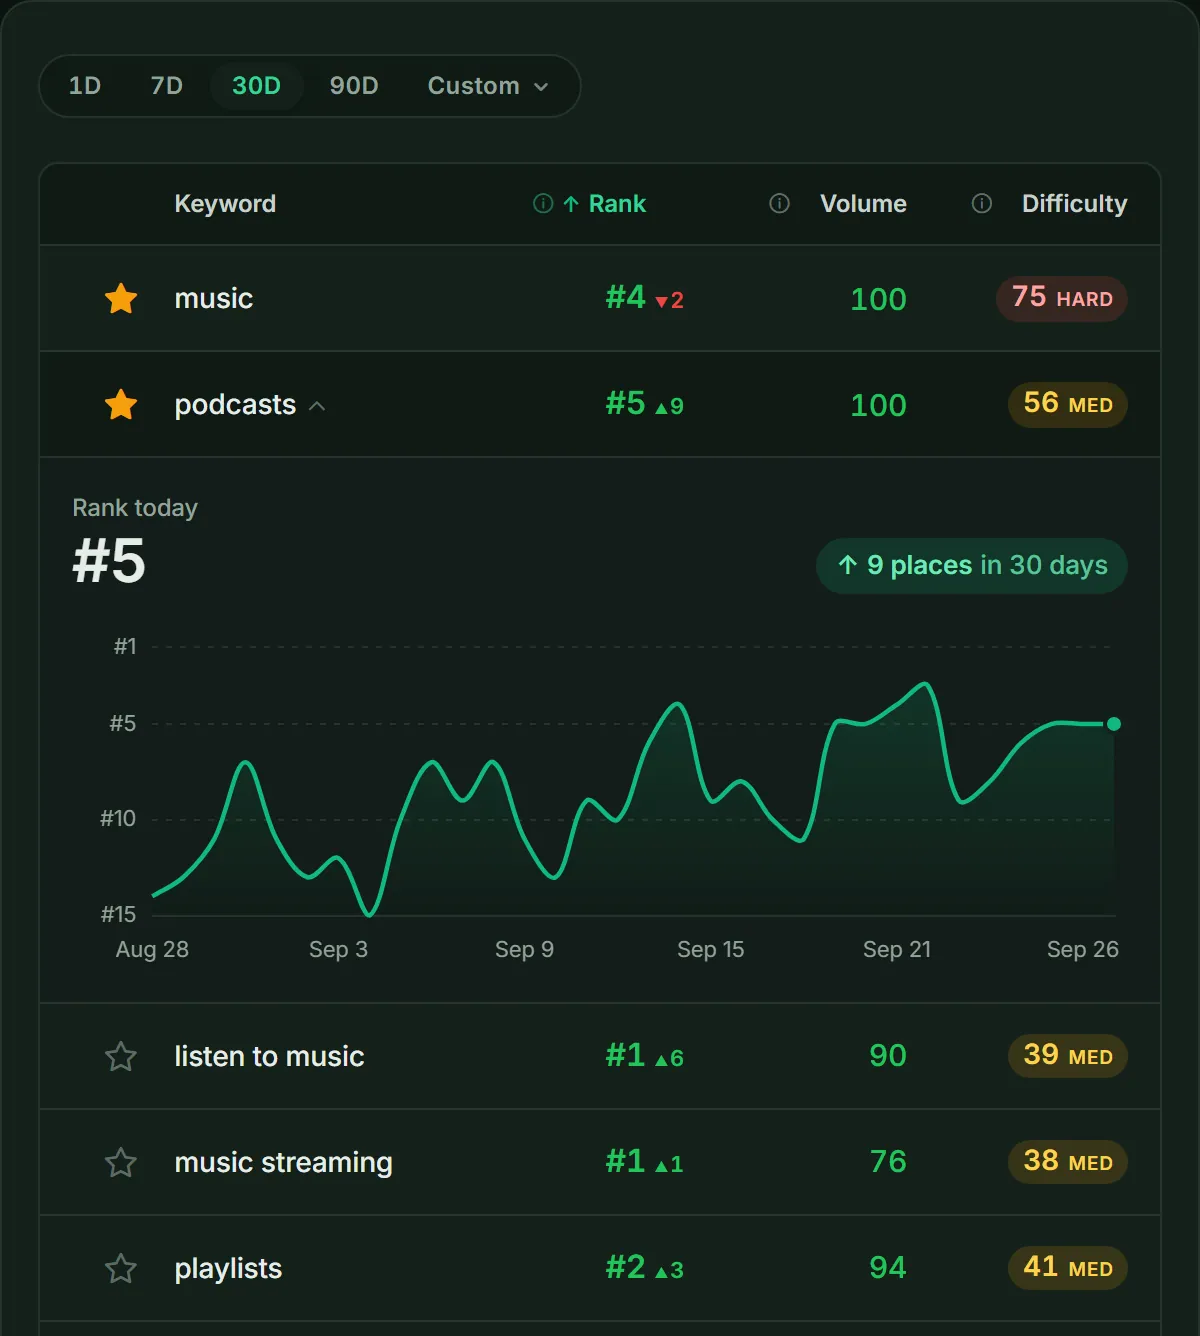Image resolution: width=1200 pixels, height=1336 pixels.
Task: Star the music streaming keyword
Action: pos(121,1162)
